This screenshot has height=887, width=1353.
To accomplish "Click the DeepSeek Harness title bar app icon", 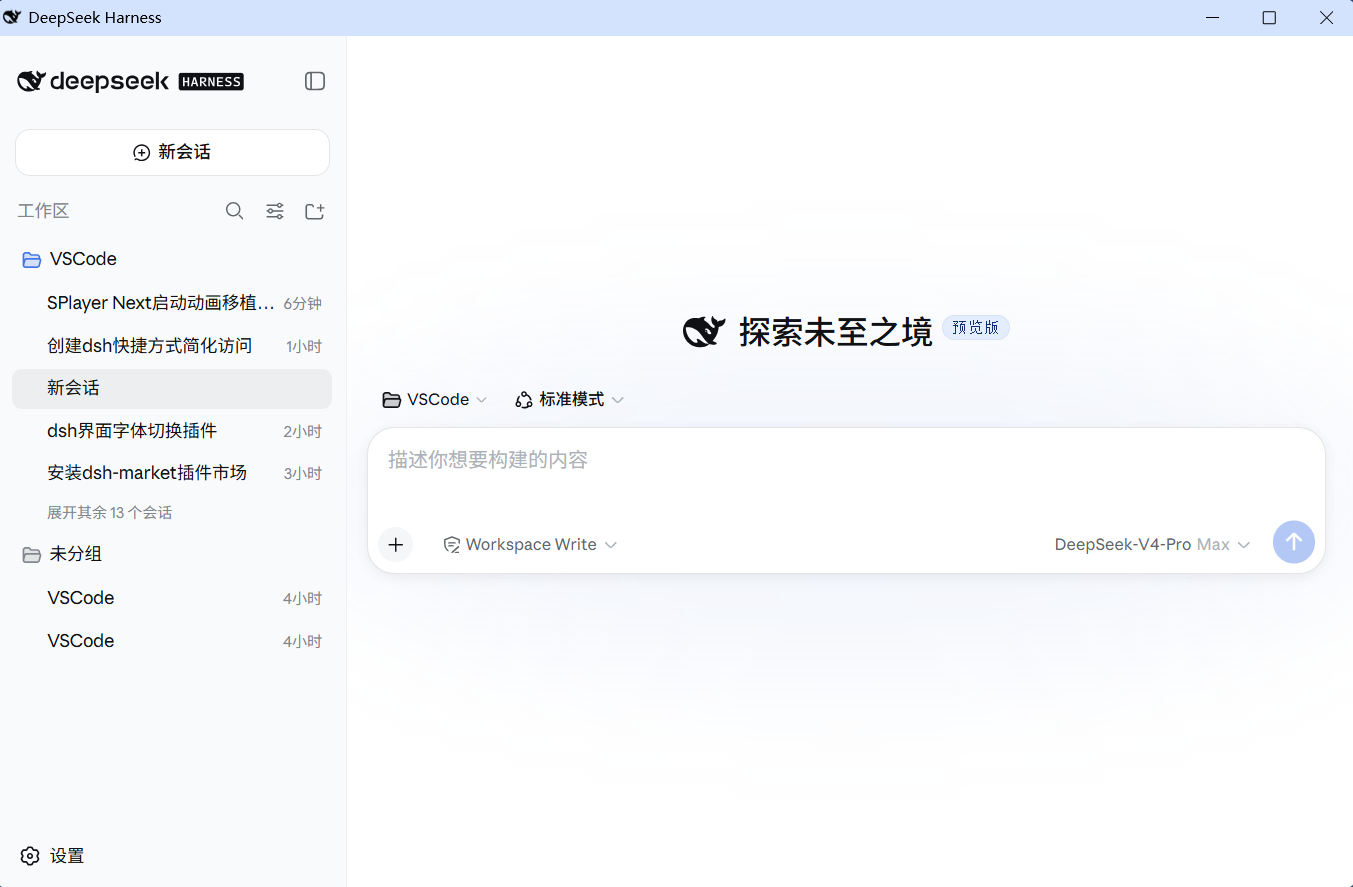I will pyautogui.click(x=13, y=17).
